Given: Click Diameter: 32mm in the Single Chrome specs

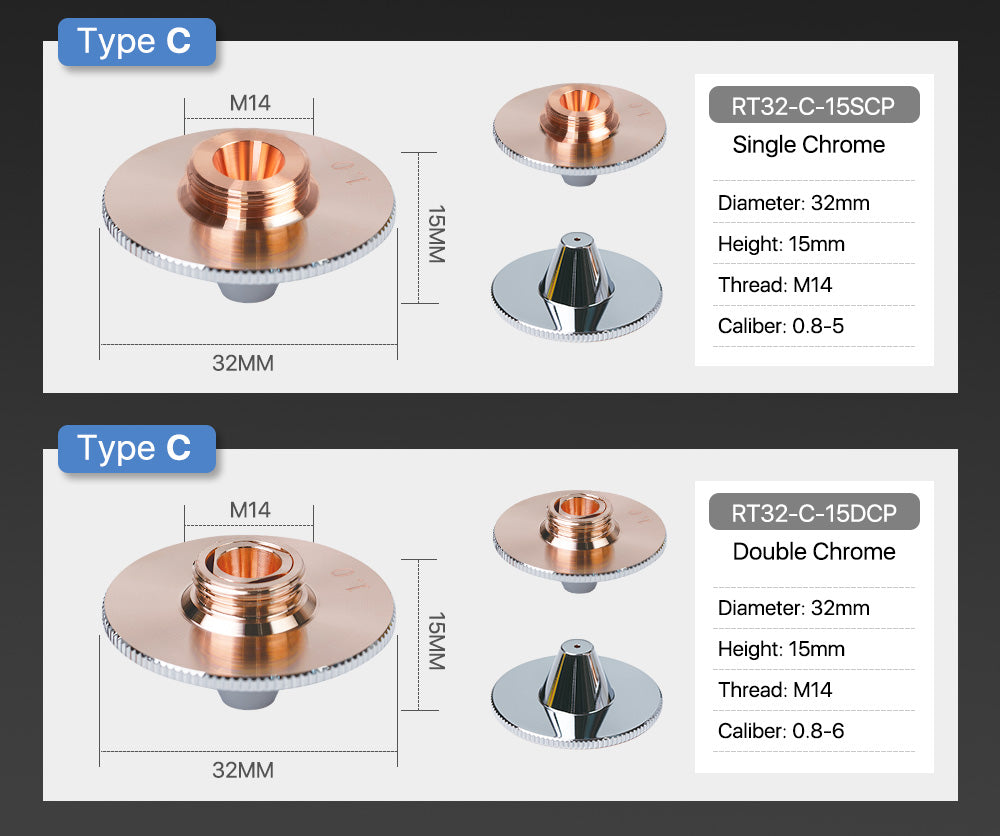Looking at the screenshot, I should (793, 203).
